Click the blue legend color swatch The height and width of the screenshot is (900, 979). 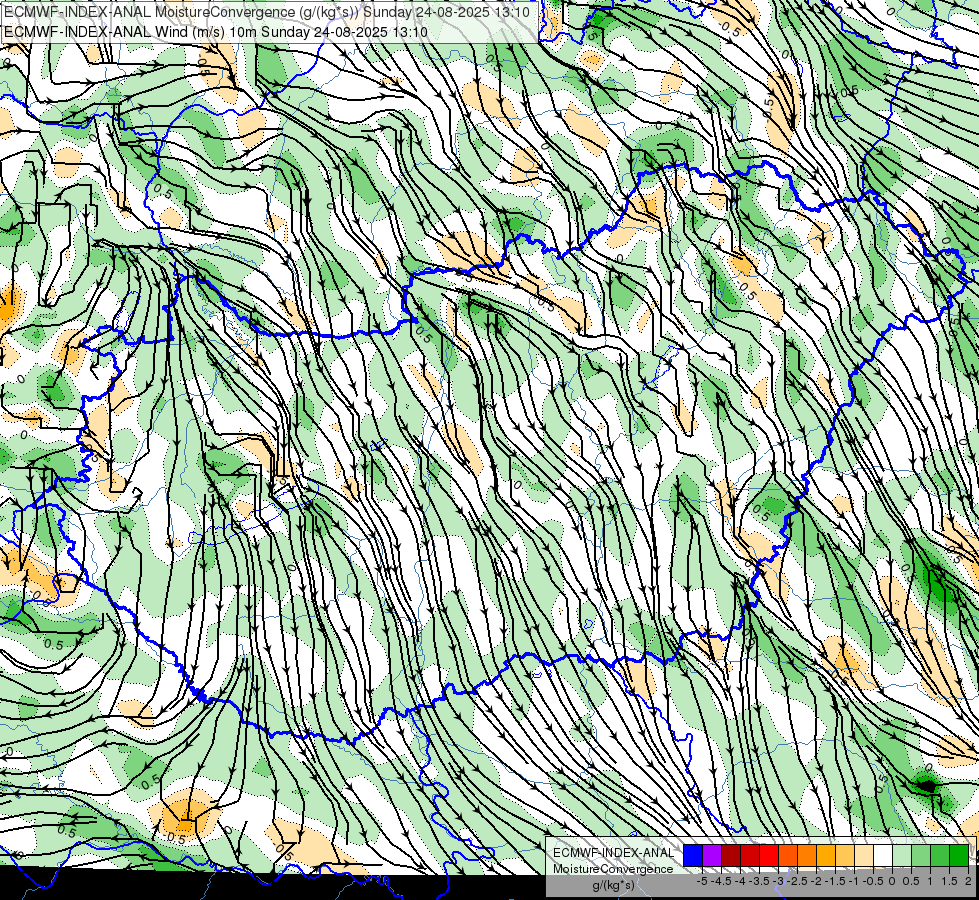click(x=693, y=855)
